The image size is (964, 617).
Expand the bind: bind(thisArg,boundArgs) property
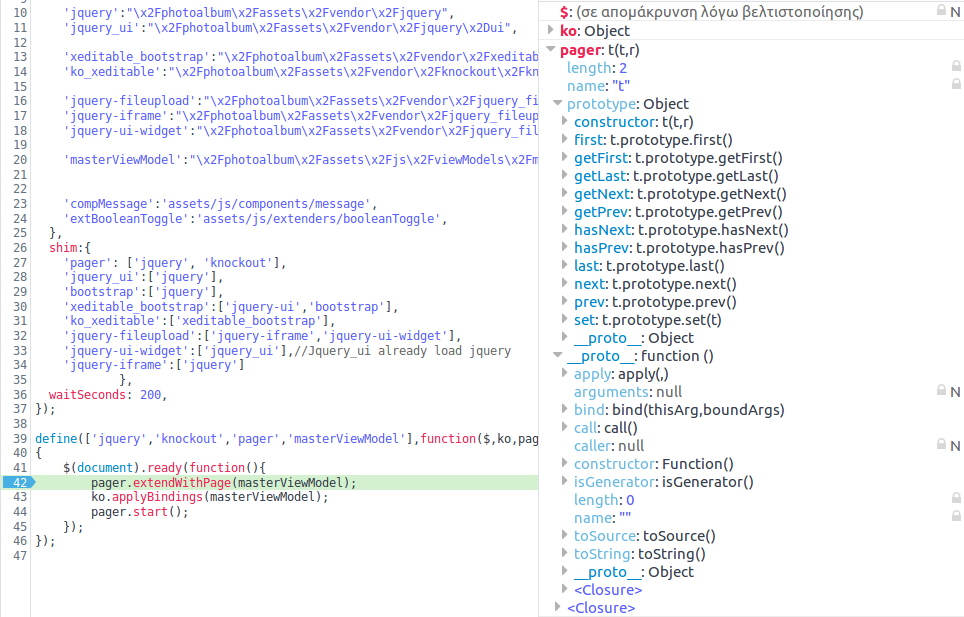point(564,409)
